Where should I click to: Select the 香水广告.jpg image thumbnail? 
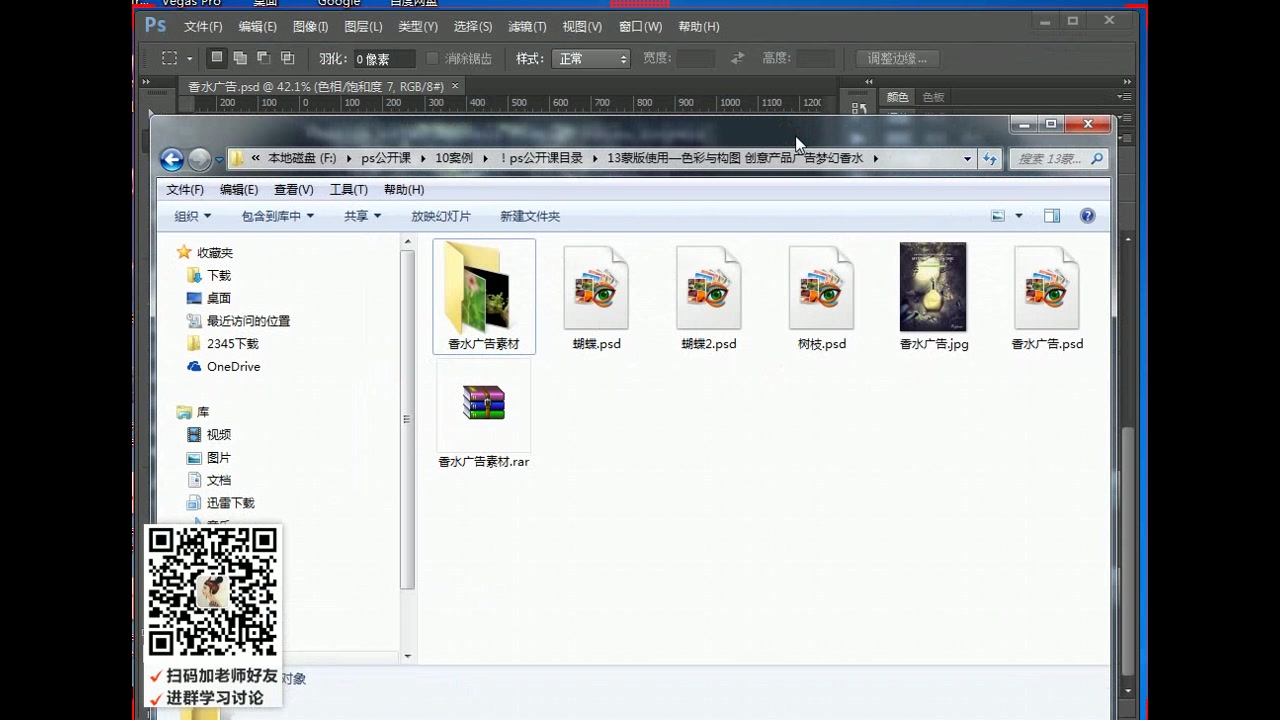(x=933, y=287)
